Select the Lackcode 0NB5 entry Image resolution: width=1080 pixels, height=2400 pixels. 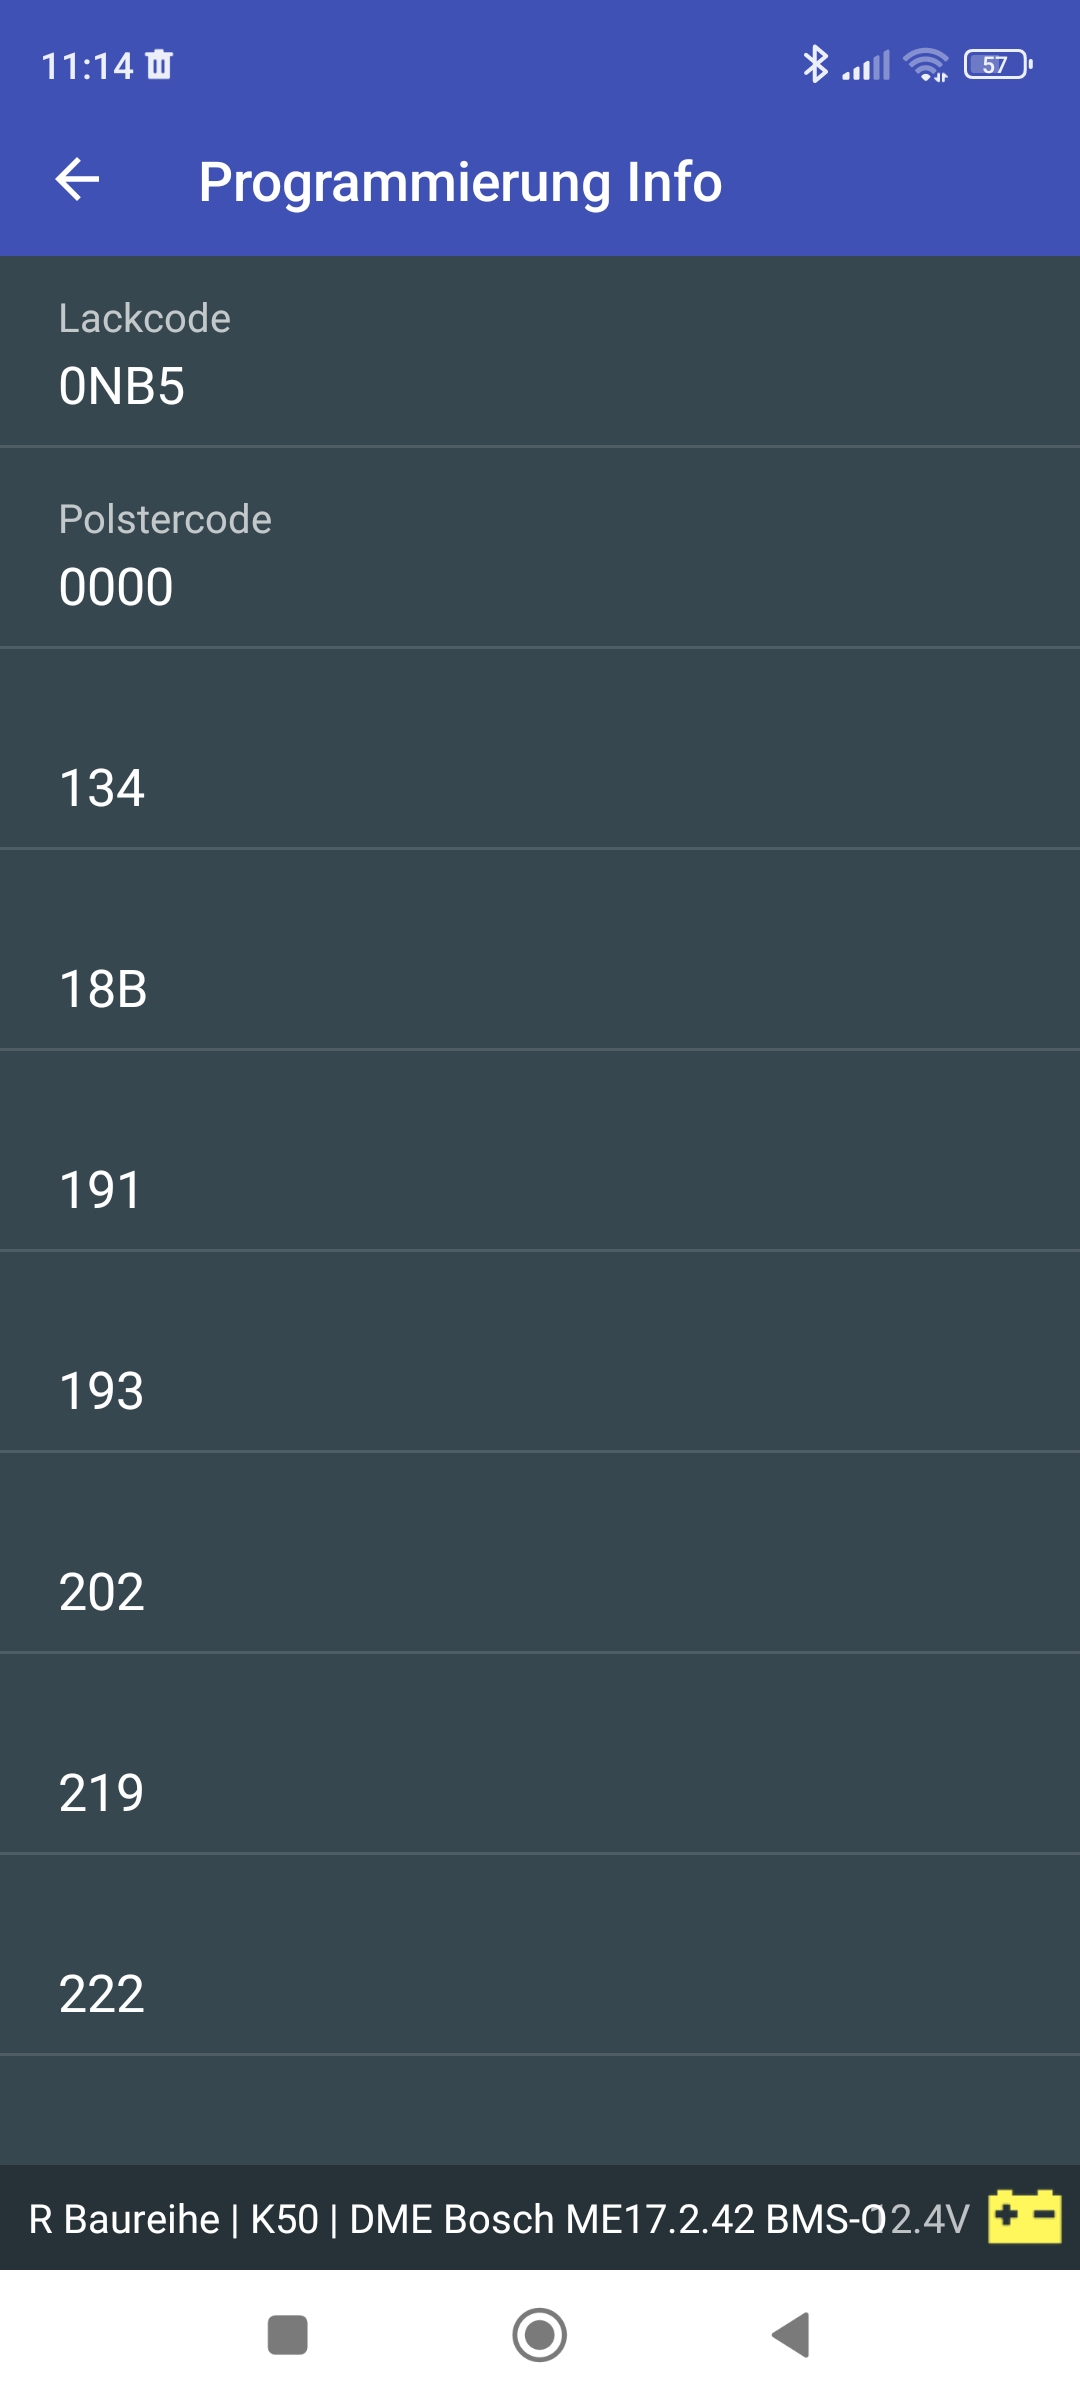coord(540,352)
